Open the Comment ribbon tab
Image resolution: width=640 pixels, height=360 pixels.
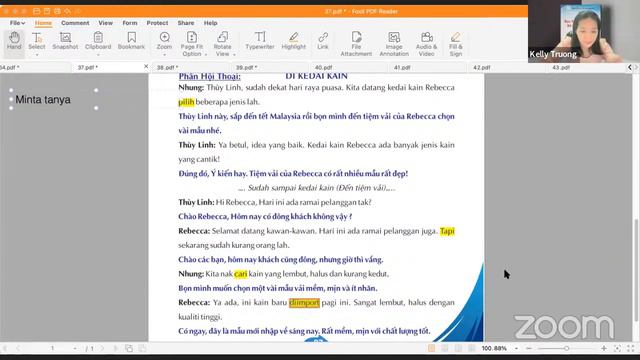pos(75,23)
